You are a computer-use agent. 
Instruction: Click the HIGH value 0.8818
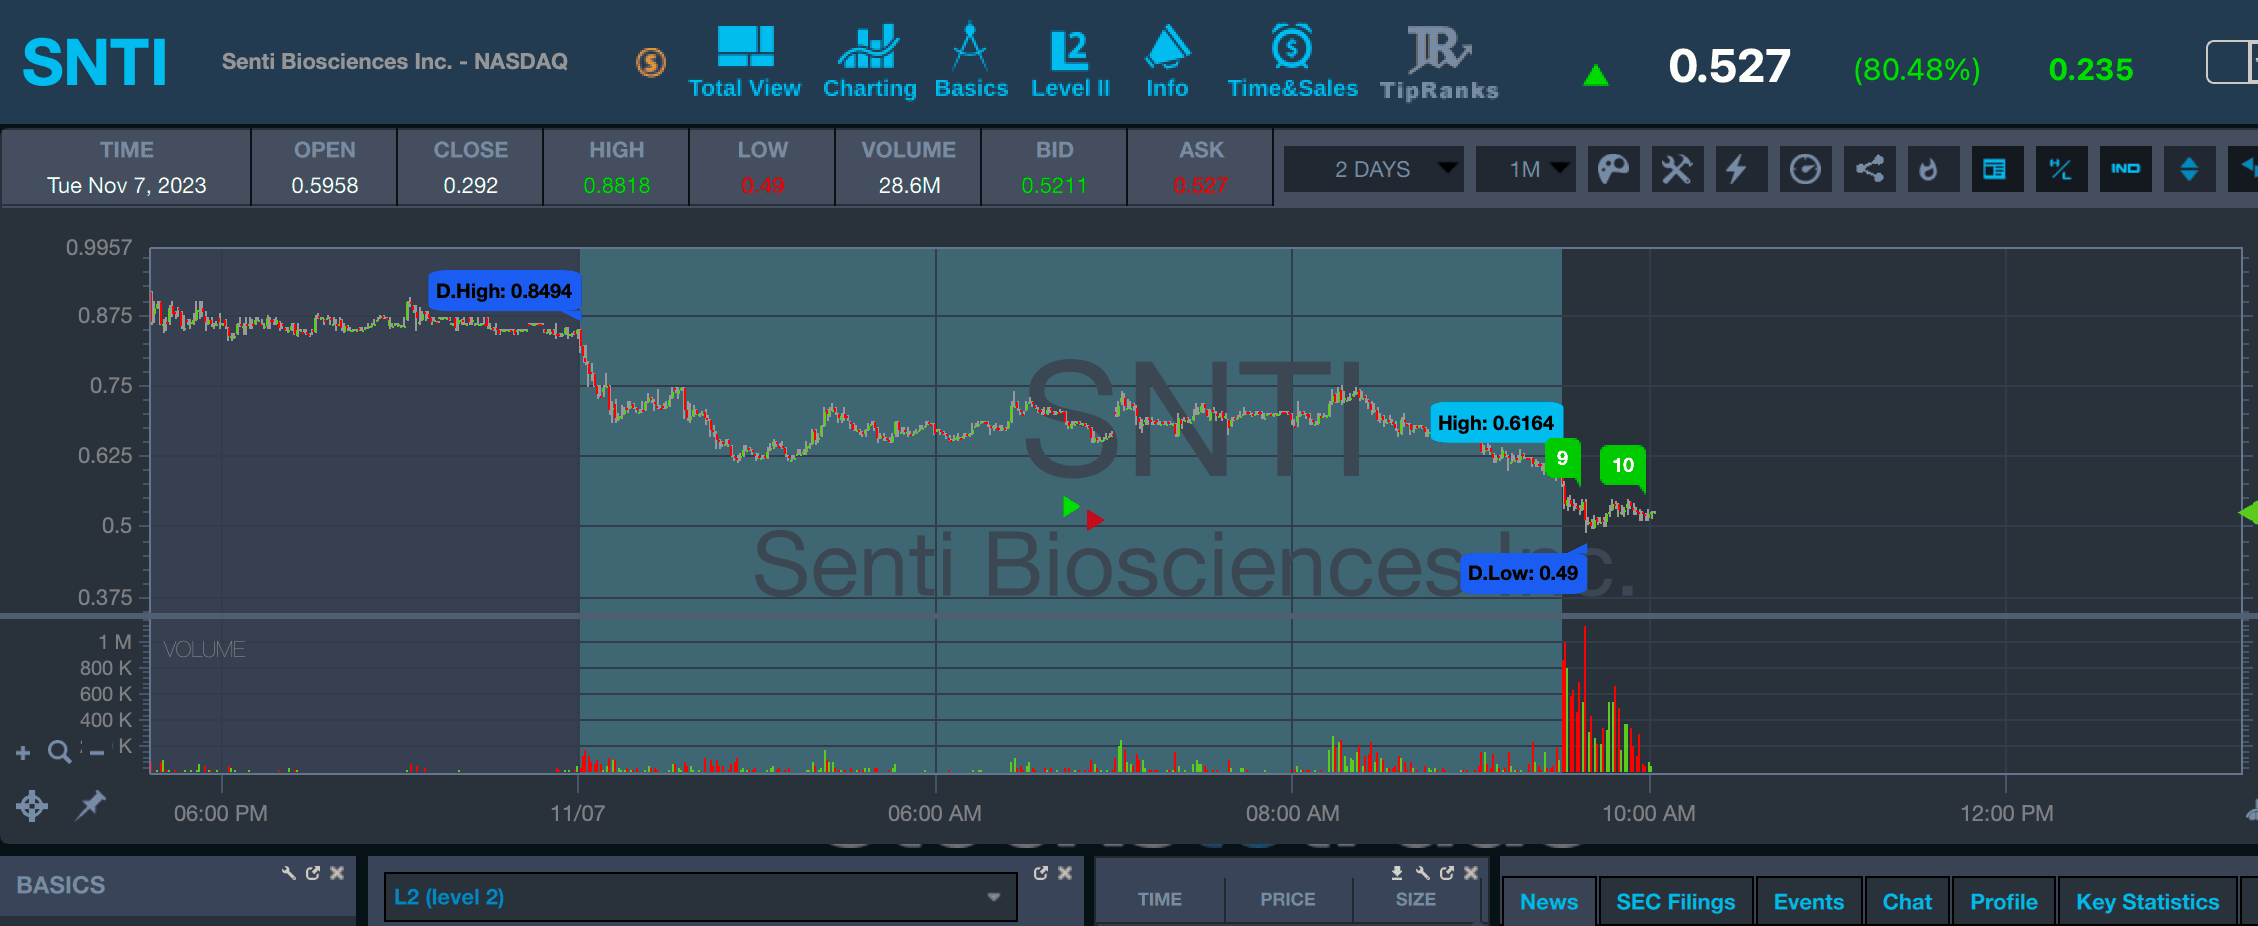[x=617, y=186]
